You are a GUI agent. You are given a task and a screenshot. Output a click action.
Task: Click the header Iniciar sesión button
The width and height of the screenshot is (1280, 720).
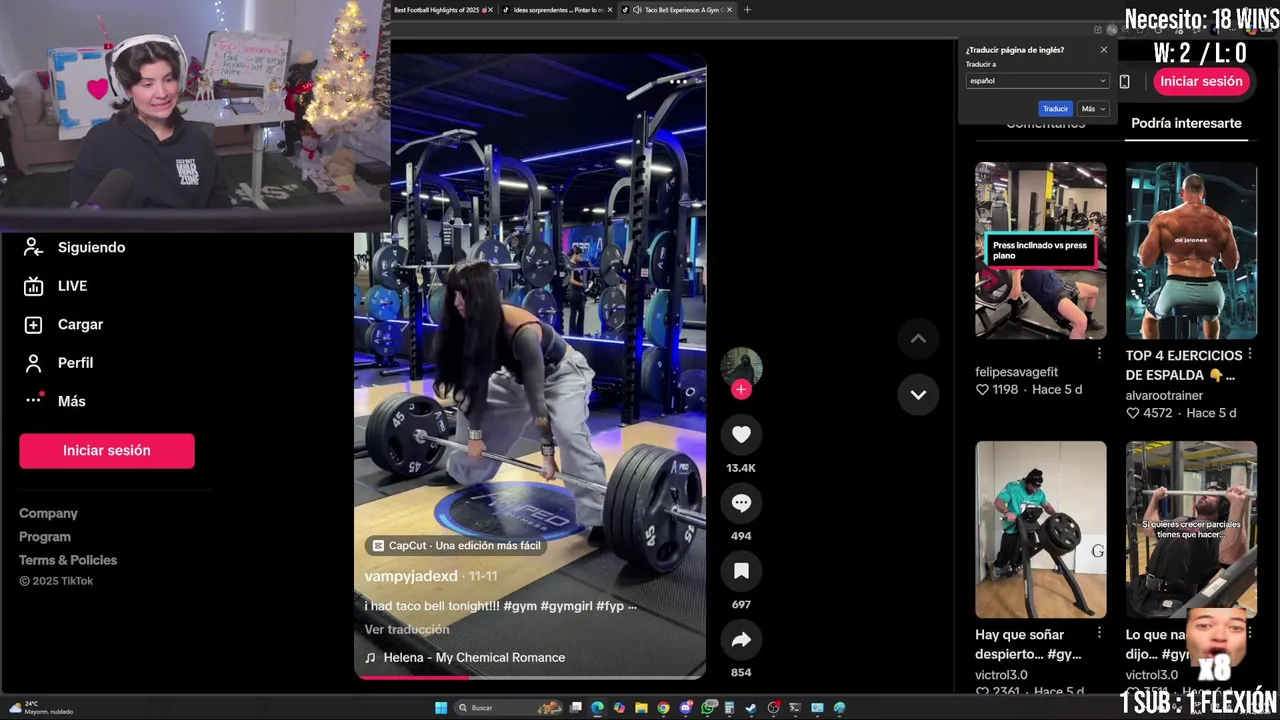pos(1201,82)
